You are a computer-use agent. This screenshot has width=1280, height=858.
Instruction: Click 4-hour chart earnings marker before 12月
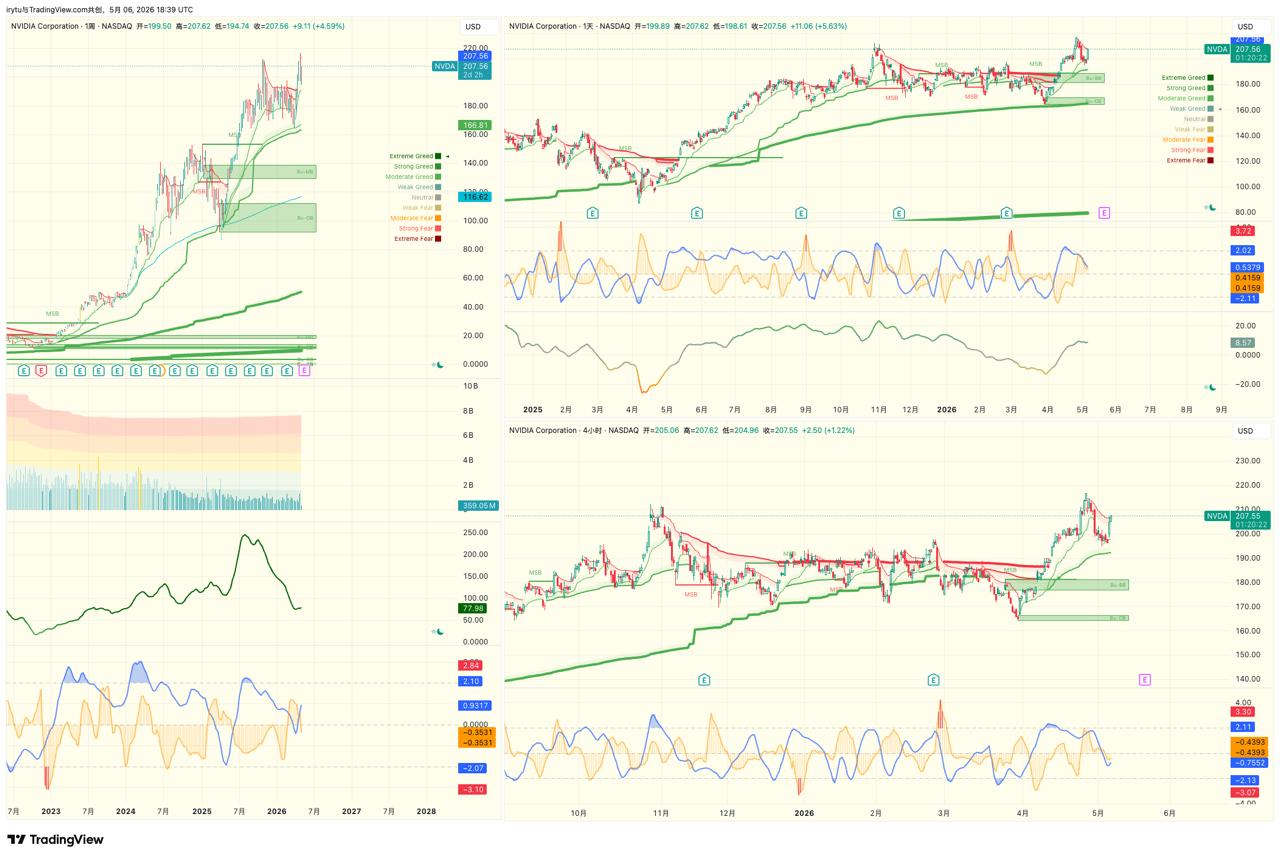[704, 679]
